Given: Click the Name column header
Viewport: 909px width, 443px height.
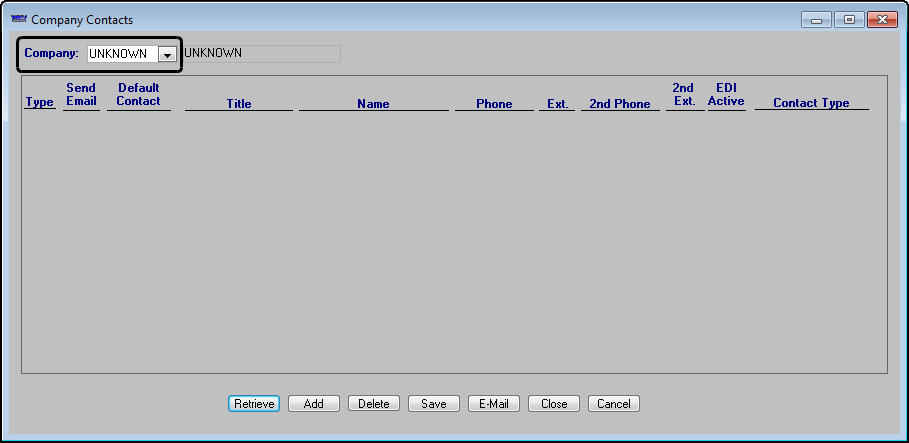Looking at the screenshot, I should click(x=373, y=104).
